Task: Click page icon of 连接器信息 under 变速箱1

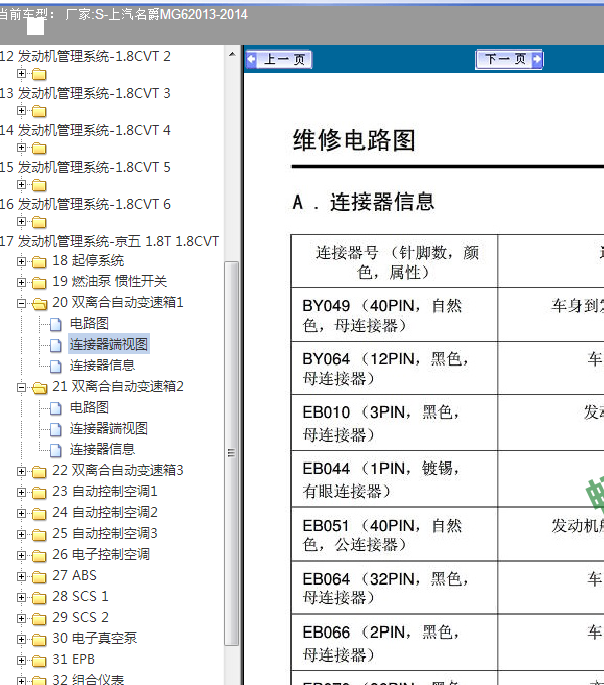Action: pos(55,366)
